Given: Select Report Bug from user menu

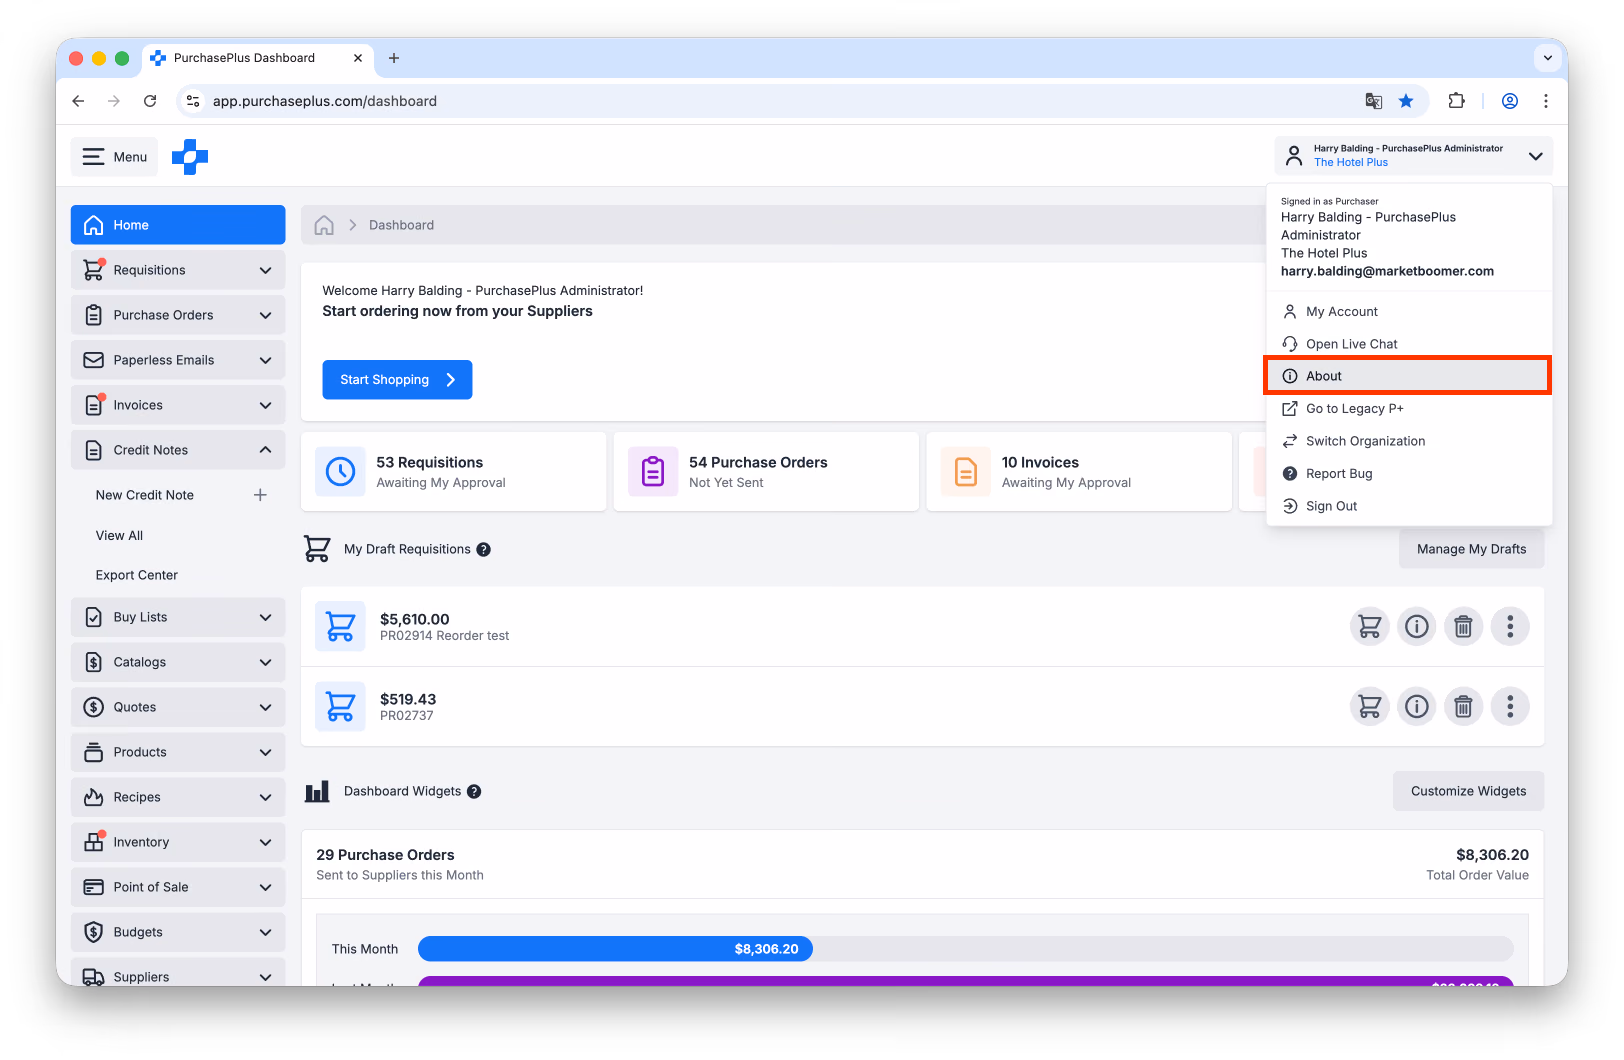Looking at the screenshot, I should click(1409, 474).
